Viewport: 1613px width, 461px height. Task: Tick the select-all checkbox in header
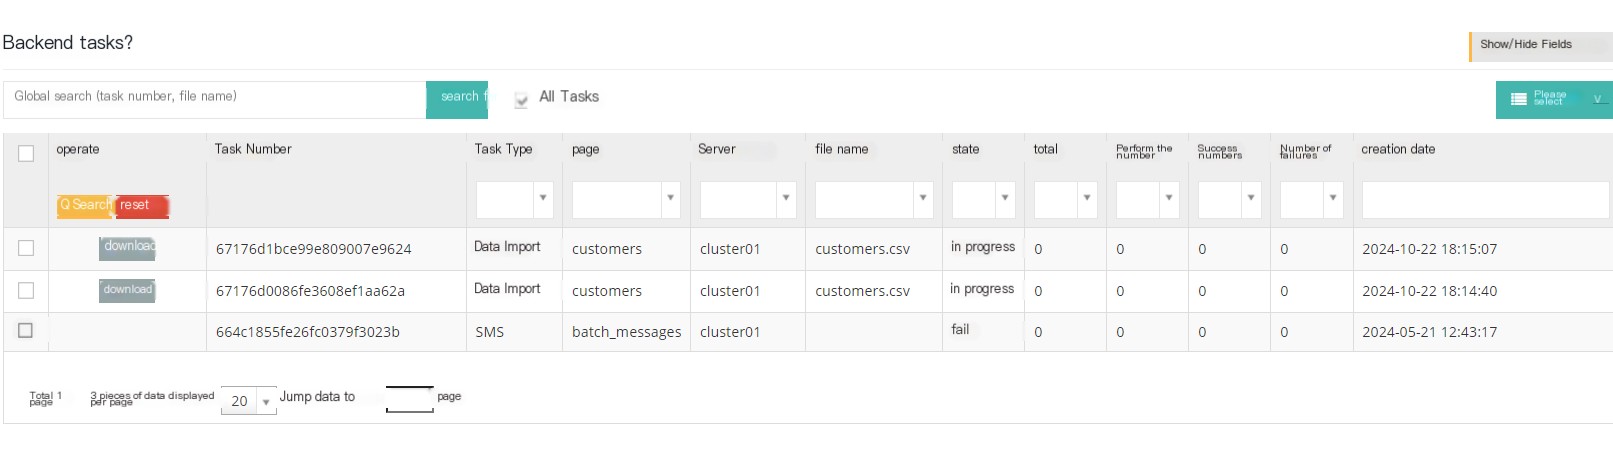[x=26, y=153]
